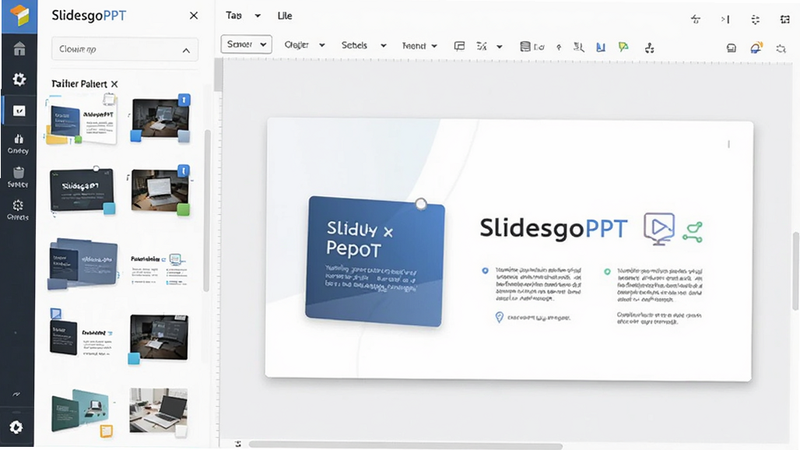Click the pin circle on the blue card

[421, 204]
